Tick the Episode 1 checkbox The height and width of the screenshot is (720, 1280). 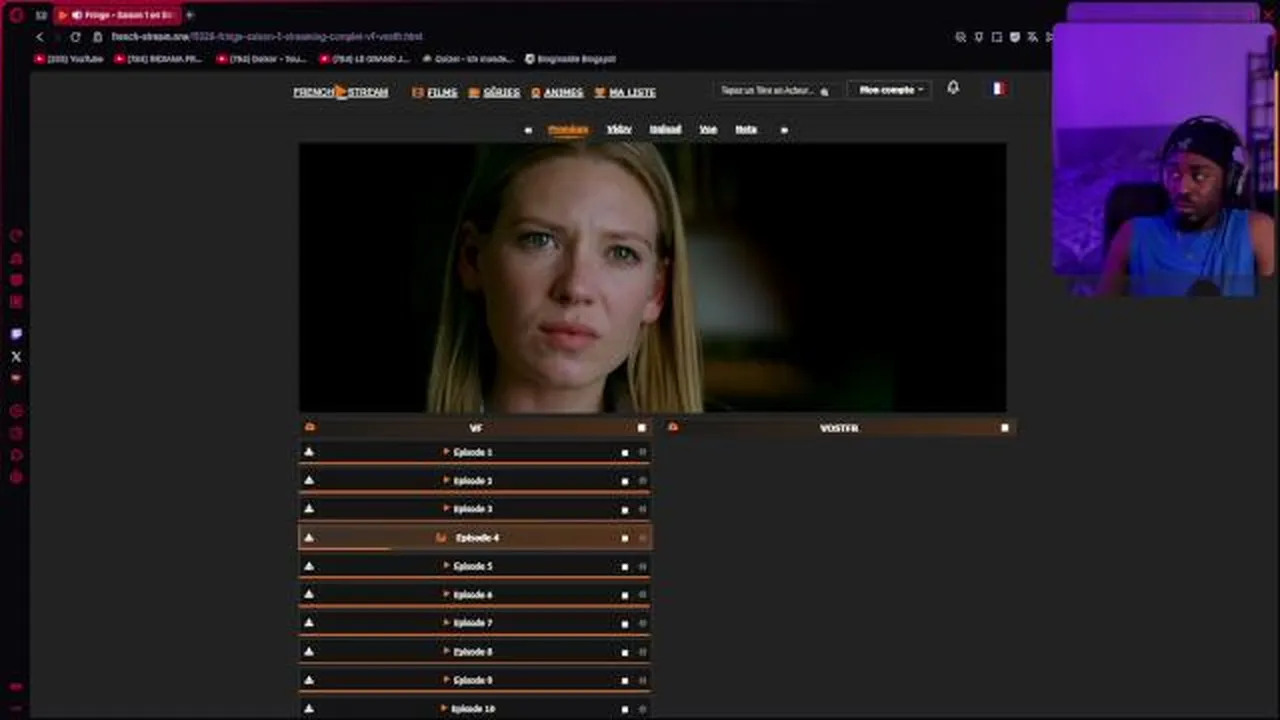point(625,453)
